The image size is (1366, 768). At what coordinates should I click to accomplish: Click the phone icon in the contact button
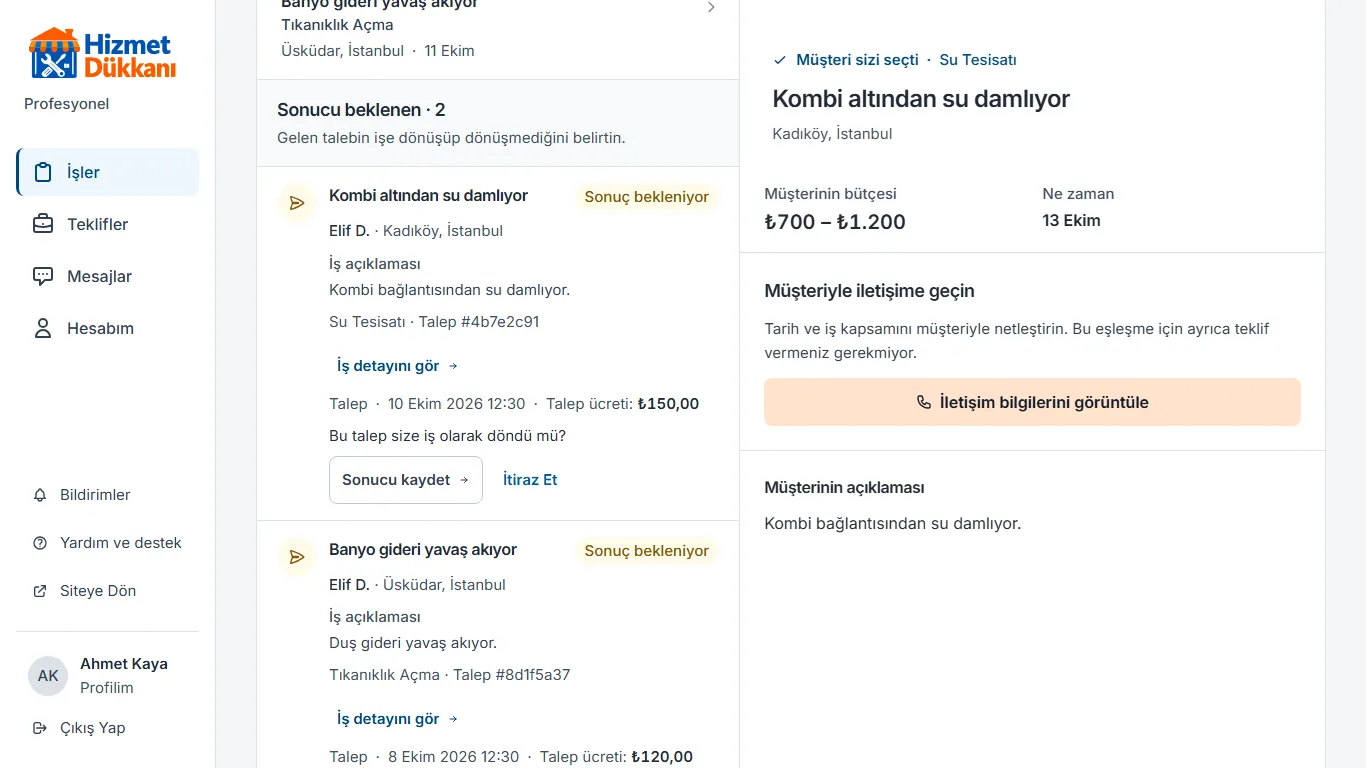pos(924,402)
